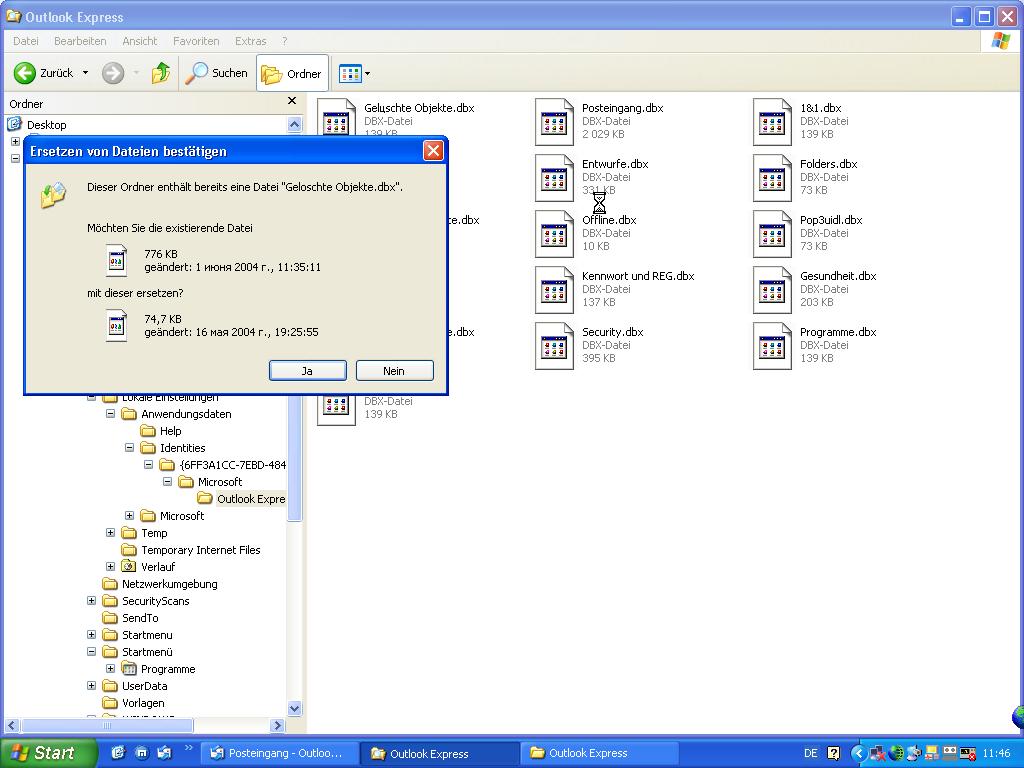
Task: Click the folder pane horizontal scroll-left arrow
Action: pyautogui.click(x=12, y=725)
